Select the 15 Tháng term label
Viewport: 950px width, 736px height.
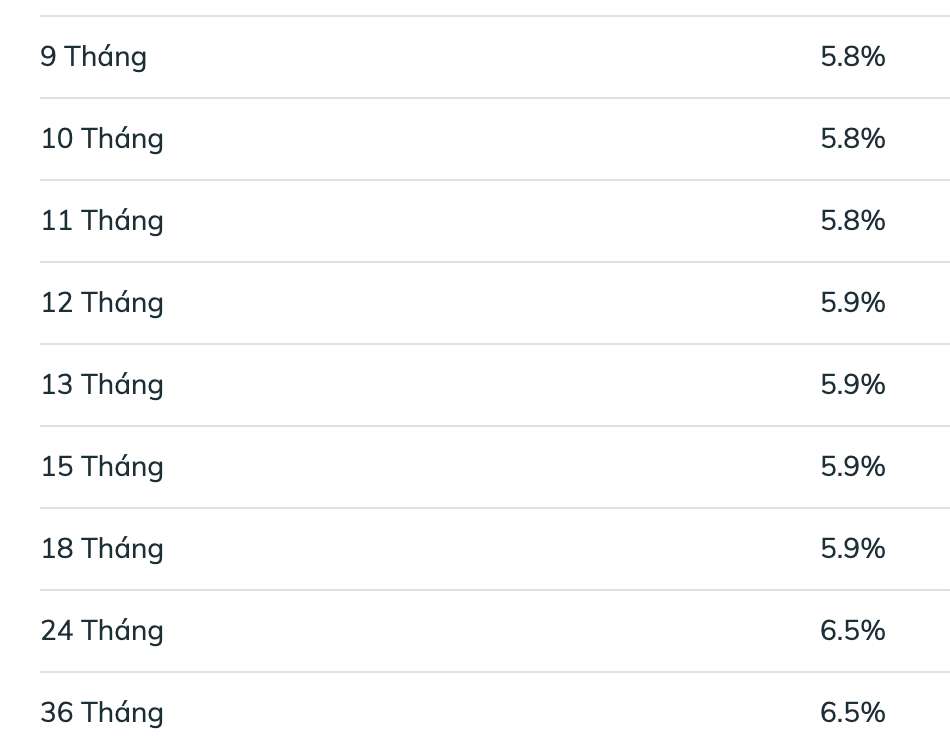(102, 467)
